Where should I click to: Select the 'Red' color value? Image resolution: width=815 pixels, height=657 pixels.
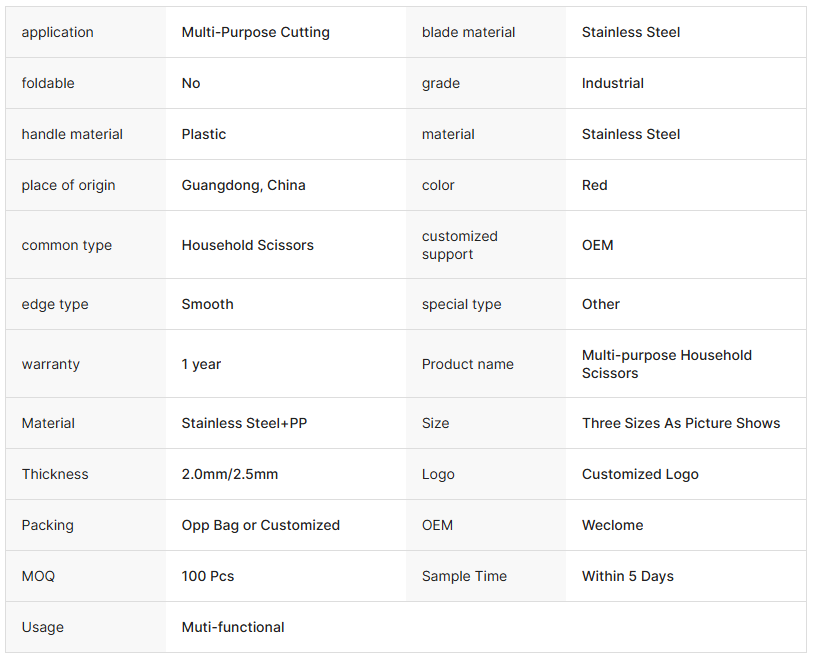click(x=594, y=185)
